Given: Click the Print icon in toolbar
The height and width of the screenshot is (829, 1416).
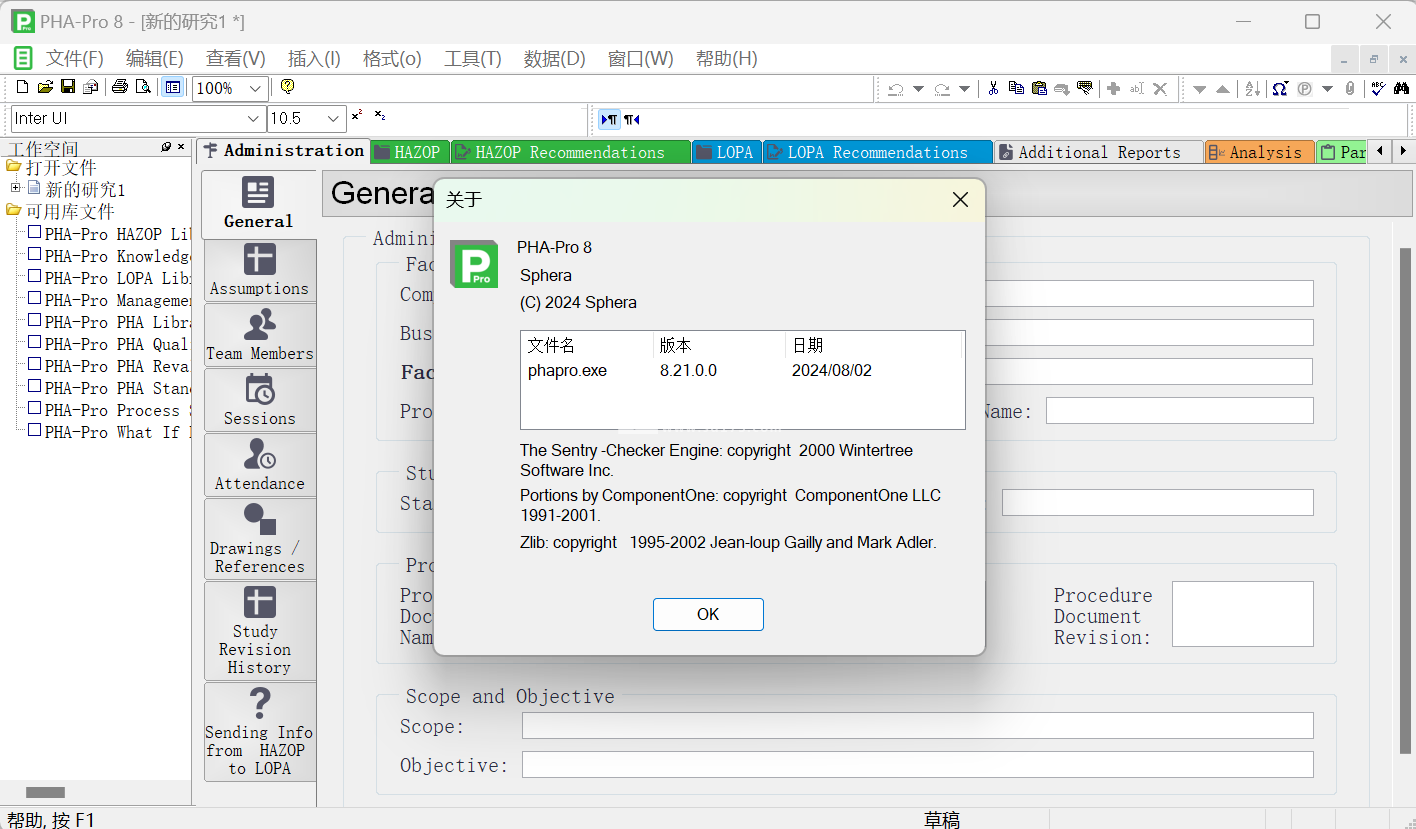Looking at the screenshot, I should pyautogui.click(x=120, y=87).
